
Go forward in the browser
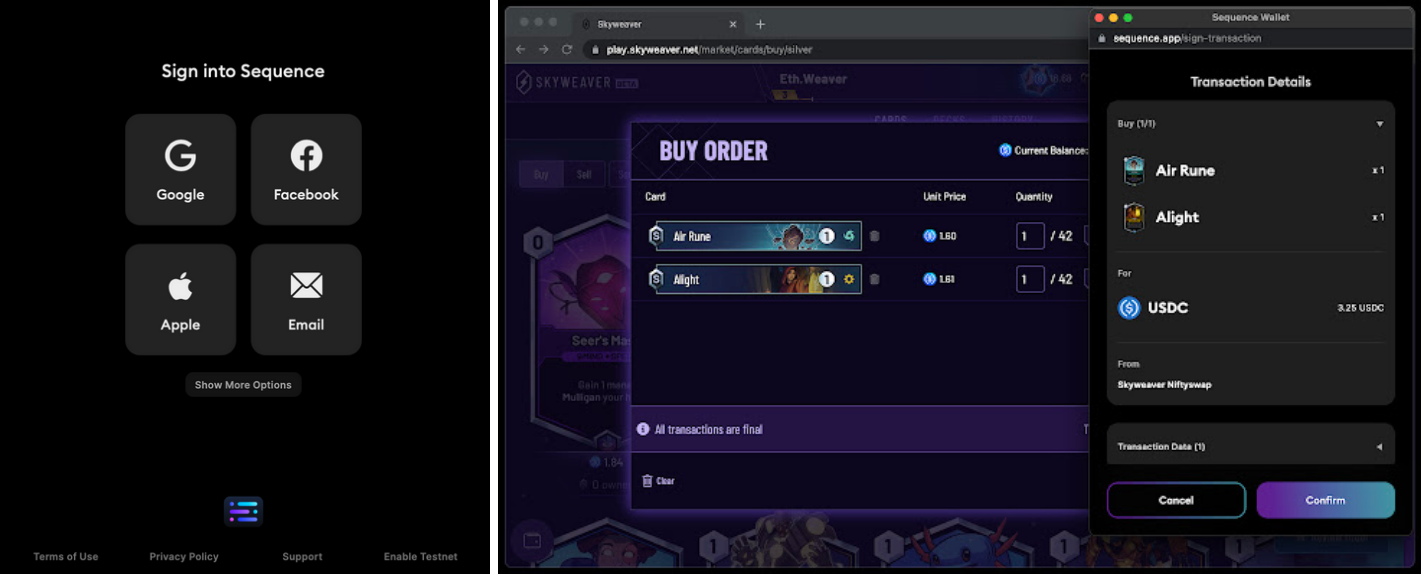click(x=543, y=49)
